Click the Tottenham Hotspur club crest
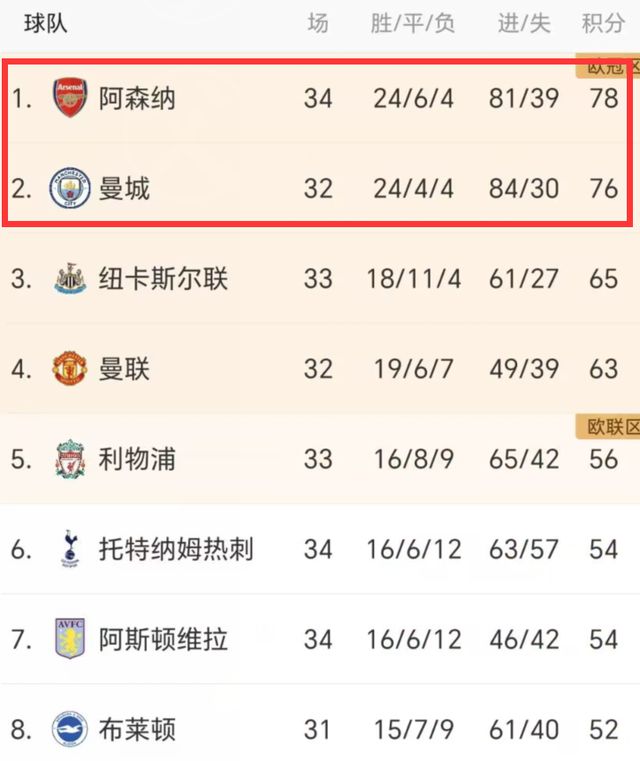640x761 pixels. [x=70, y=549]
